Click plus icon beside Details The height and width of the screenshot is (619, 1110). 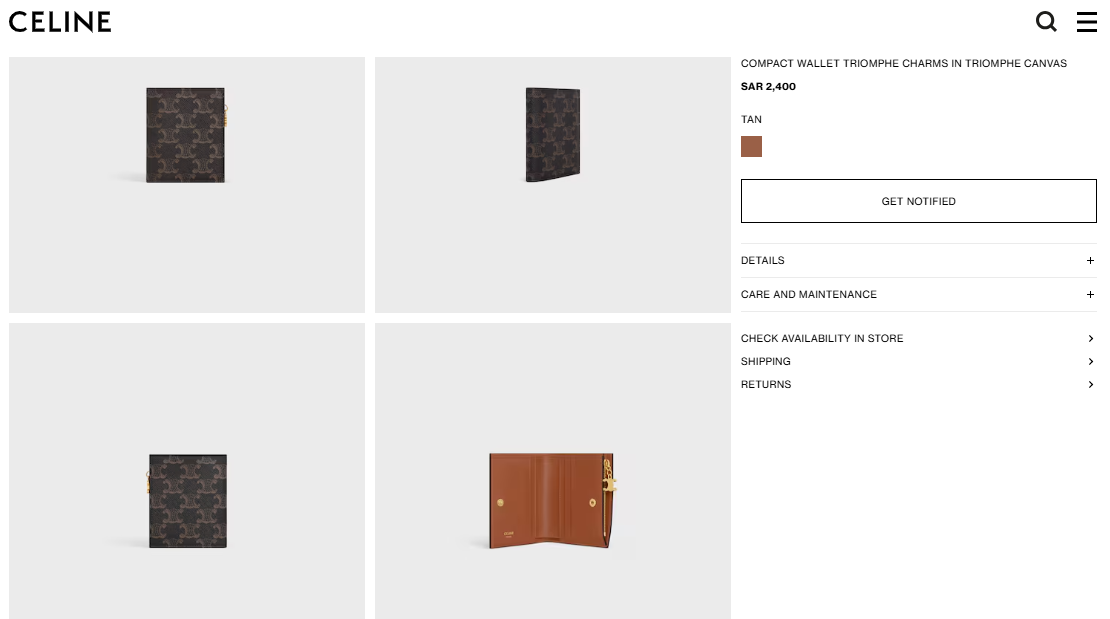pyautogui.click(x=1090, y=261)
